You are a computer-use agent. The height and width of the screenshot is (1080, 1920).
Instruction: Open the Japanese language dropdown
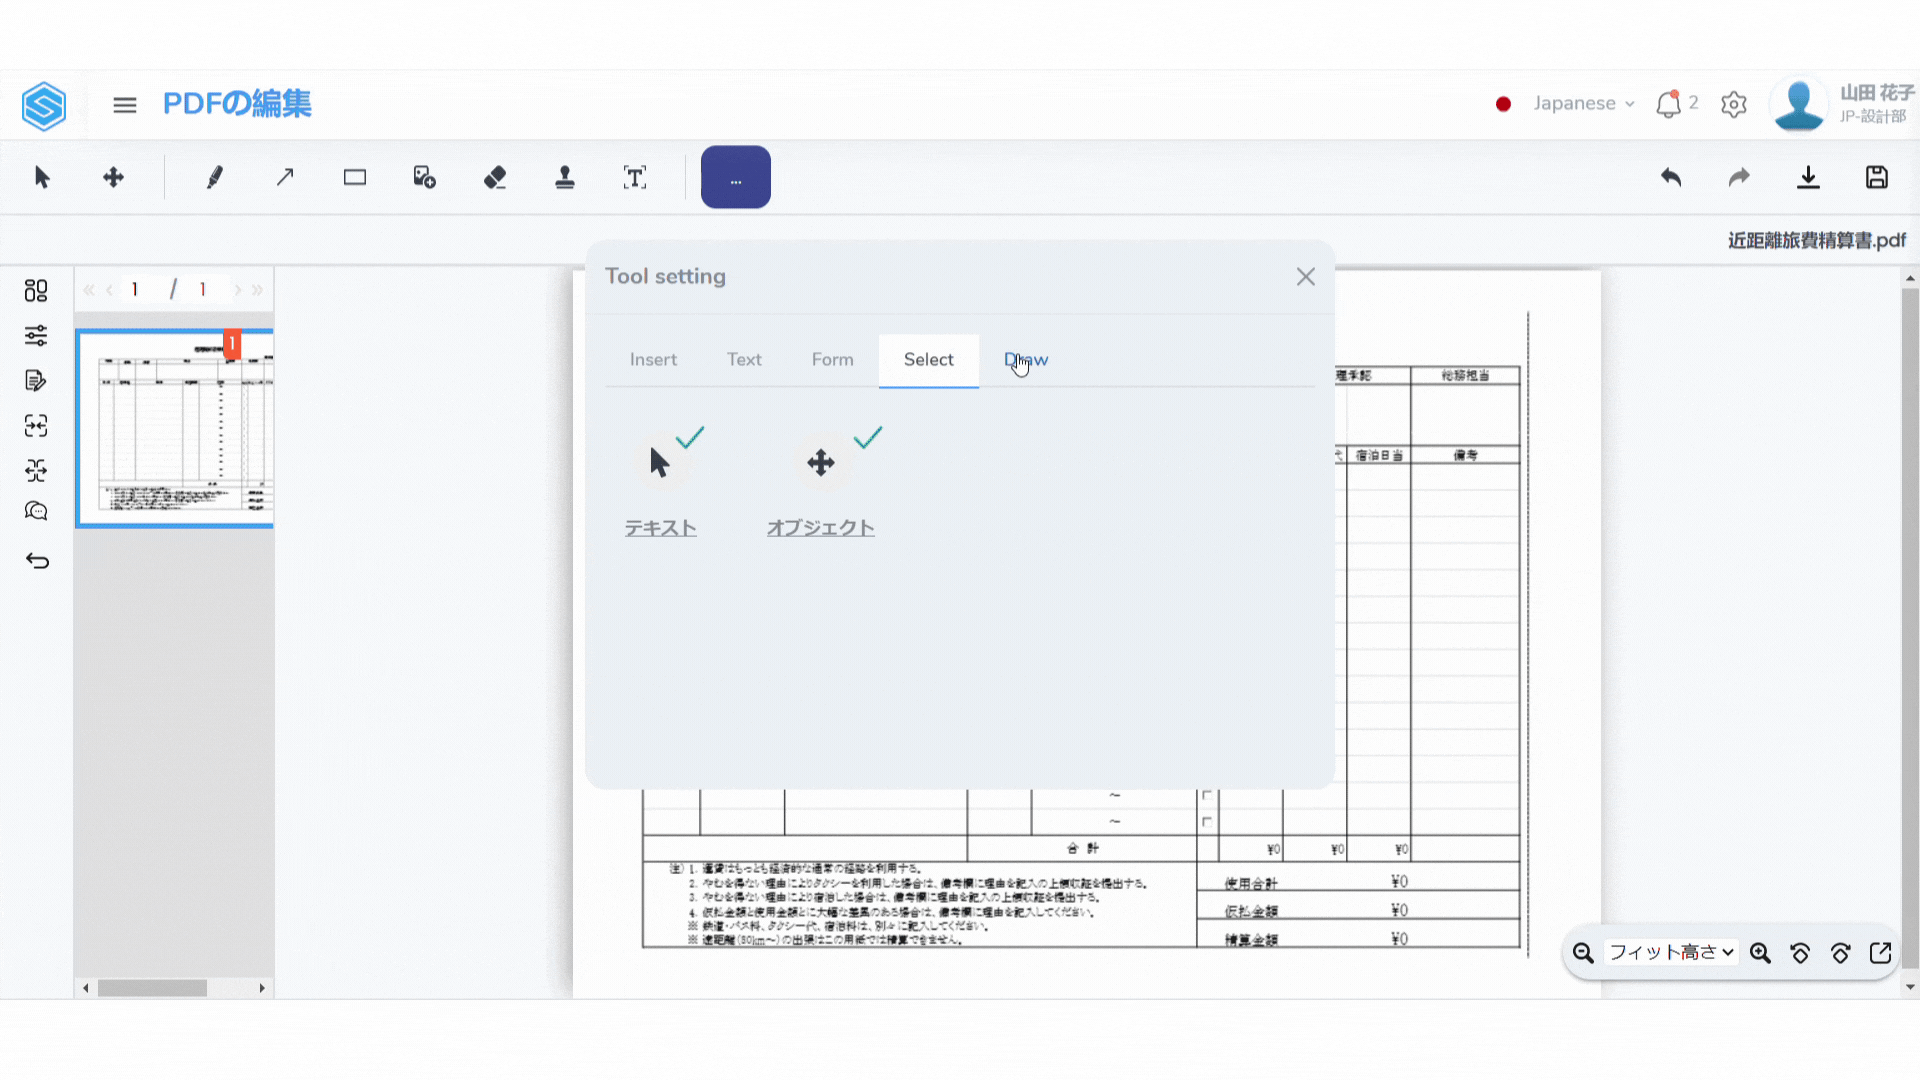[x=1583, y=104]
